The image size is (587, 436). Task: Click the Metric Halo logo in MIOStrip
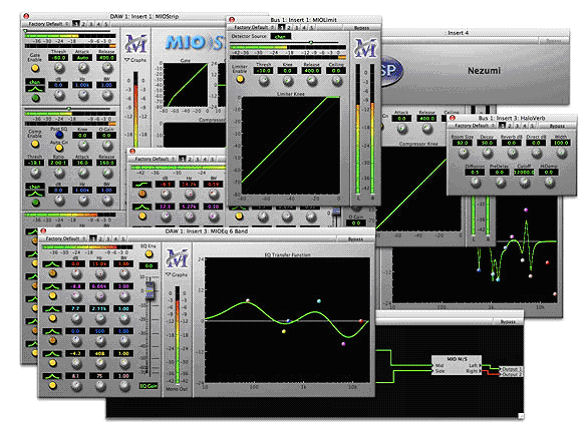click(136, 43)
